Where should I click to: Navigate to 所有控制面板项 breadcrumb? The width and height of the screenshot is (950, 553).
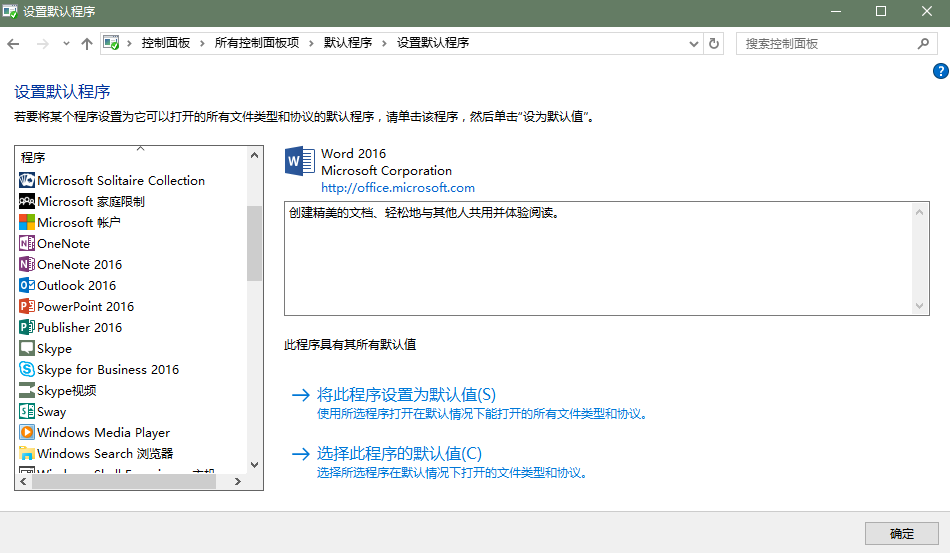257,43
